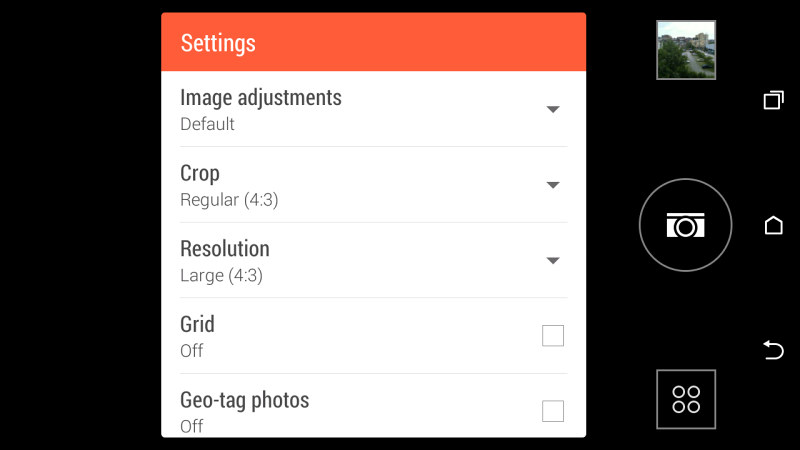Expand the Crop dropdown arrow
Image resolution: width=800 pixels, height=450 pixels.
tap(553, 185)
